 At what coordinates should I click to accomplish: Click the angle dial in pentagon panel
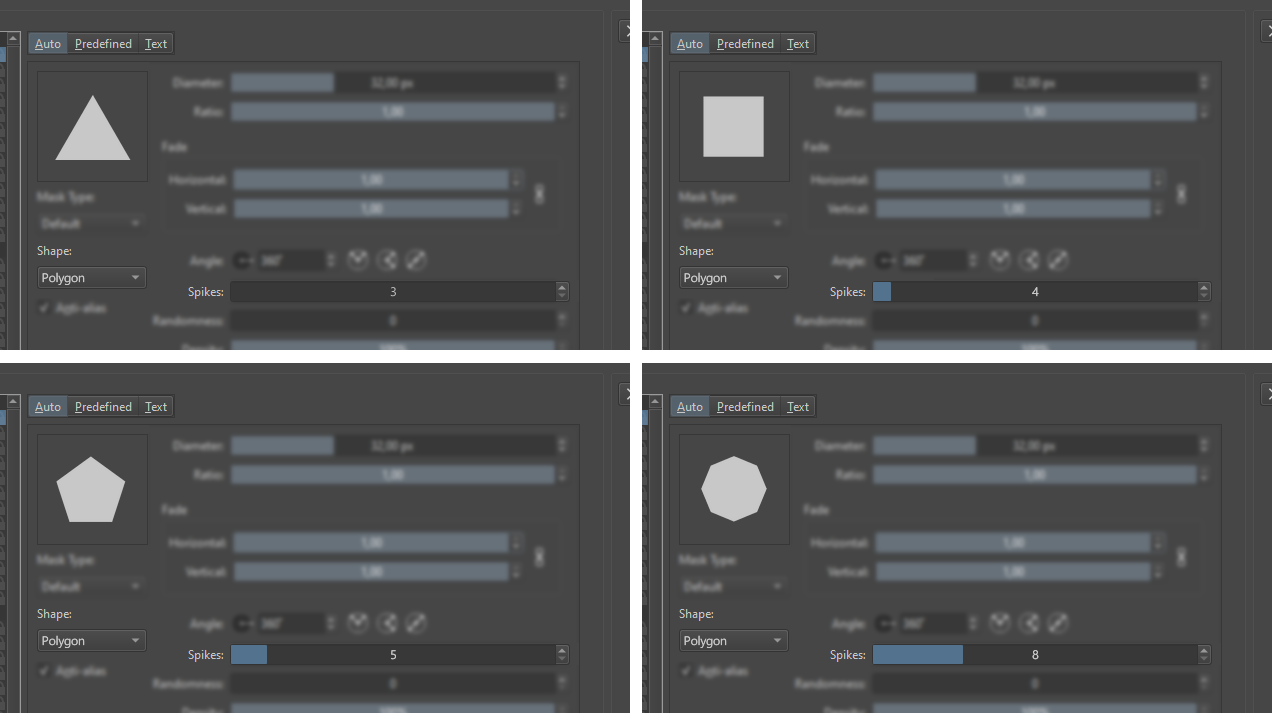[x=243, y=624]
